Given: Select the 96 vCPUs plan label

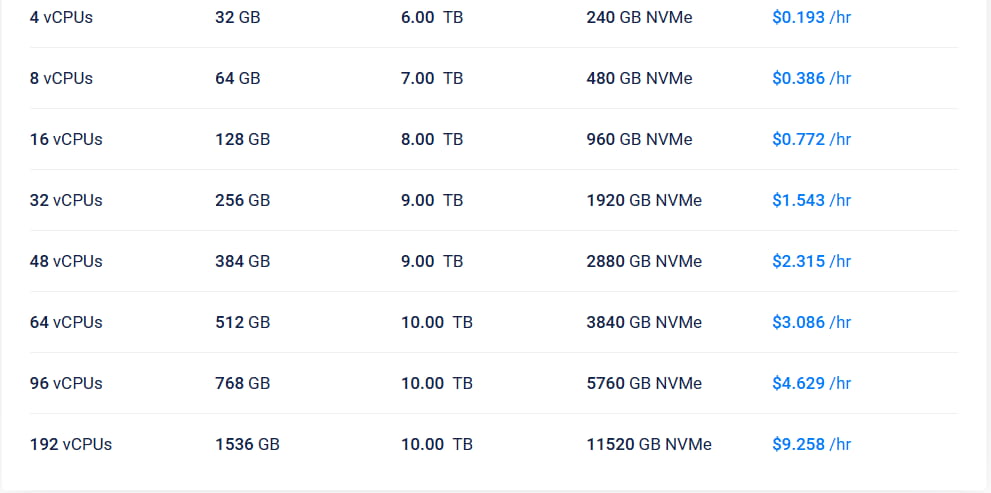Looking at the screenshot, I should 66,383.
